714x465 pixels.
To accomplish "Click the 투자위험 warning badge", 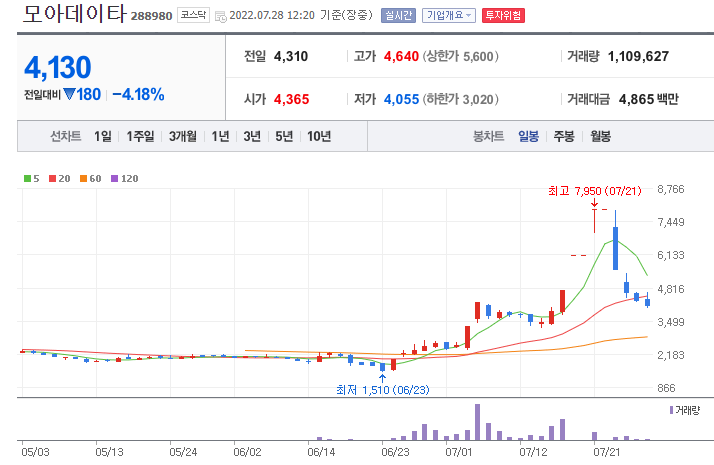I will tap(503, 15).
